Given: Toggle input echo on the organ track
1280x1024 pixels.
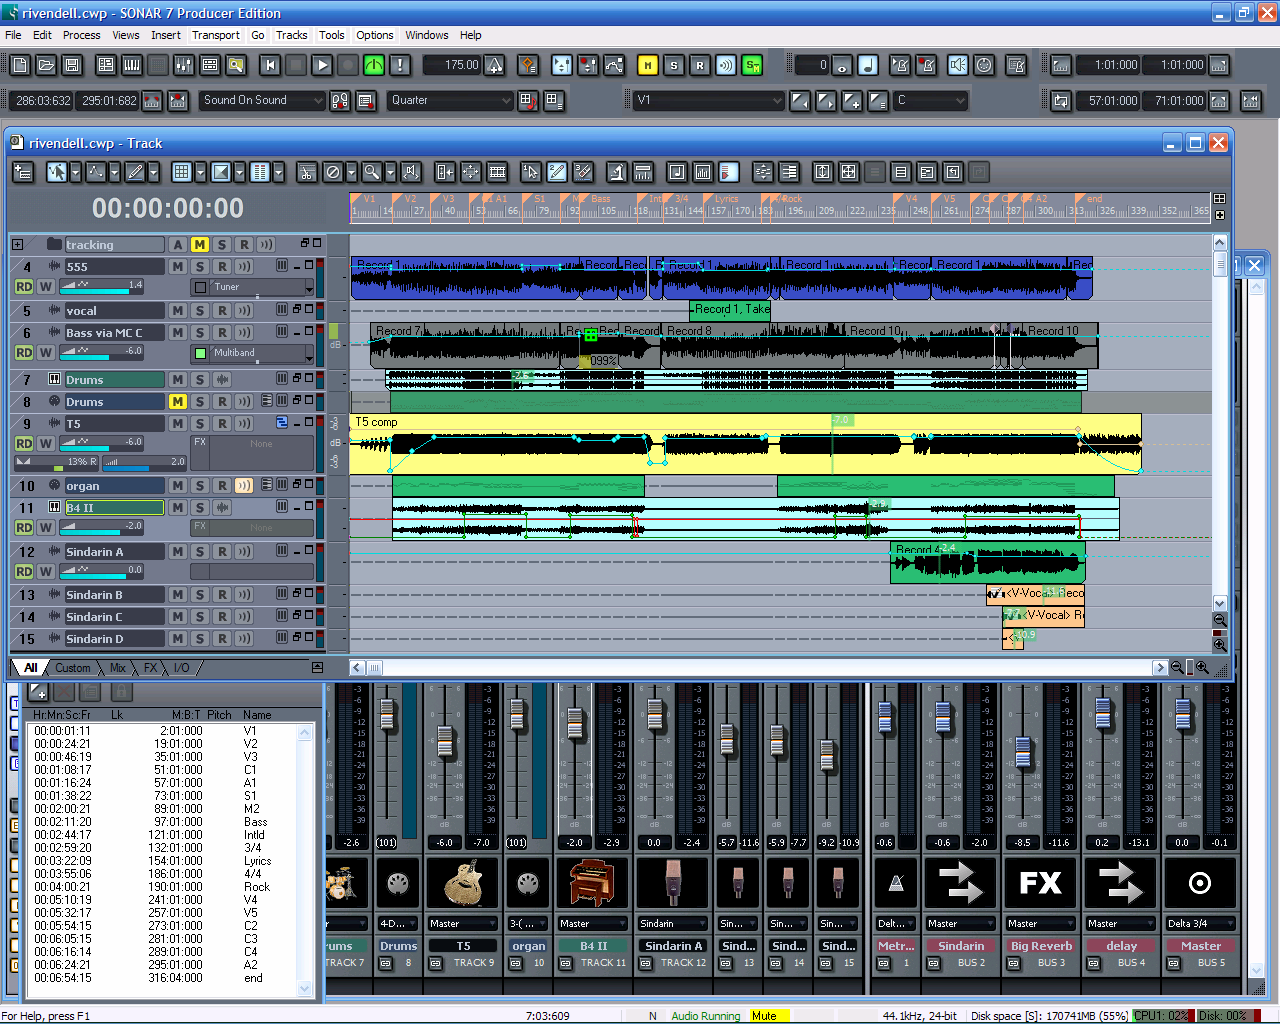Looking at the screenshot, I should 244,486.
